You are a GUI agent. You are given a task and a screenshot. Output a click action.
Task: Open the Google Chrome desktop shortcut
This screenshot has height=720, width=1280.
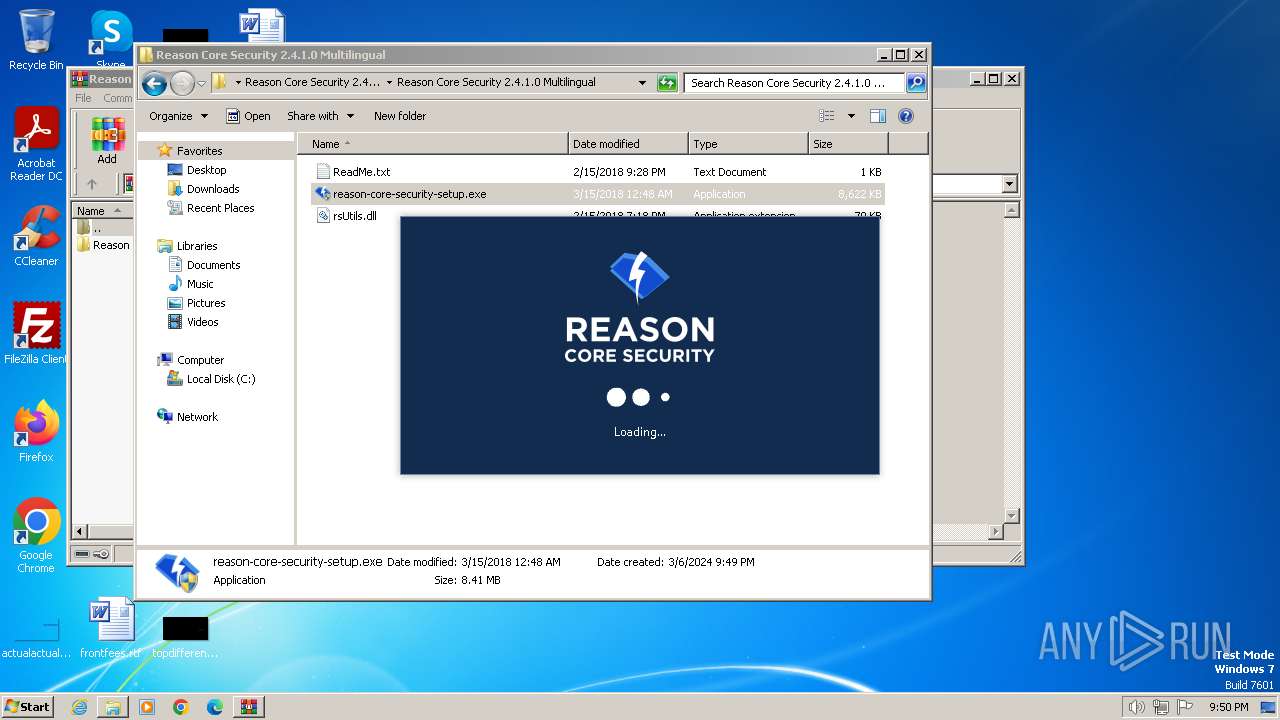pos(36,536)
